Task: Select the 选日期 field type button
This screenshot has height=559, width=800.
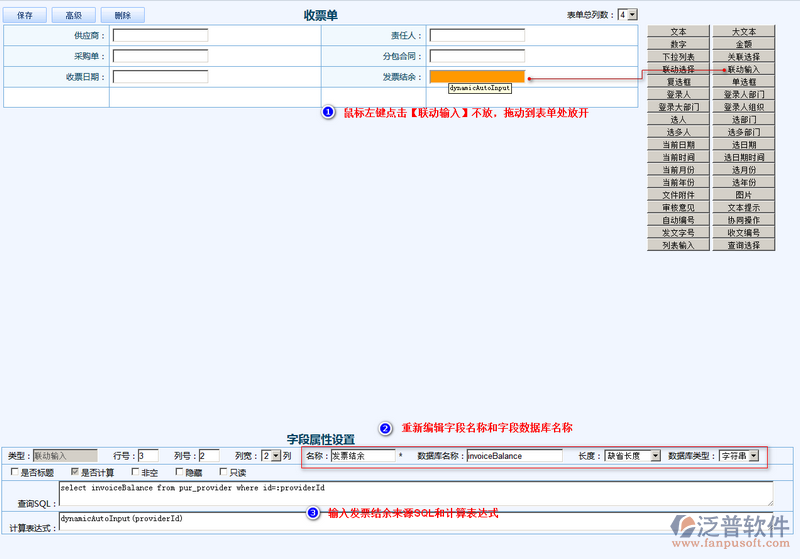Action: [x=743, y=145]
